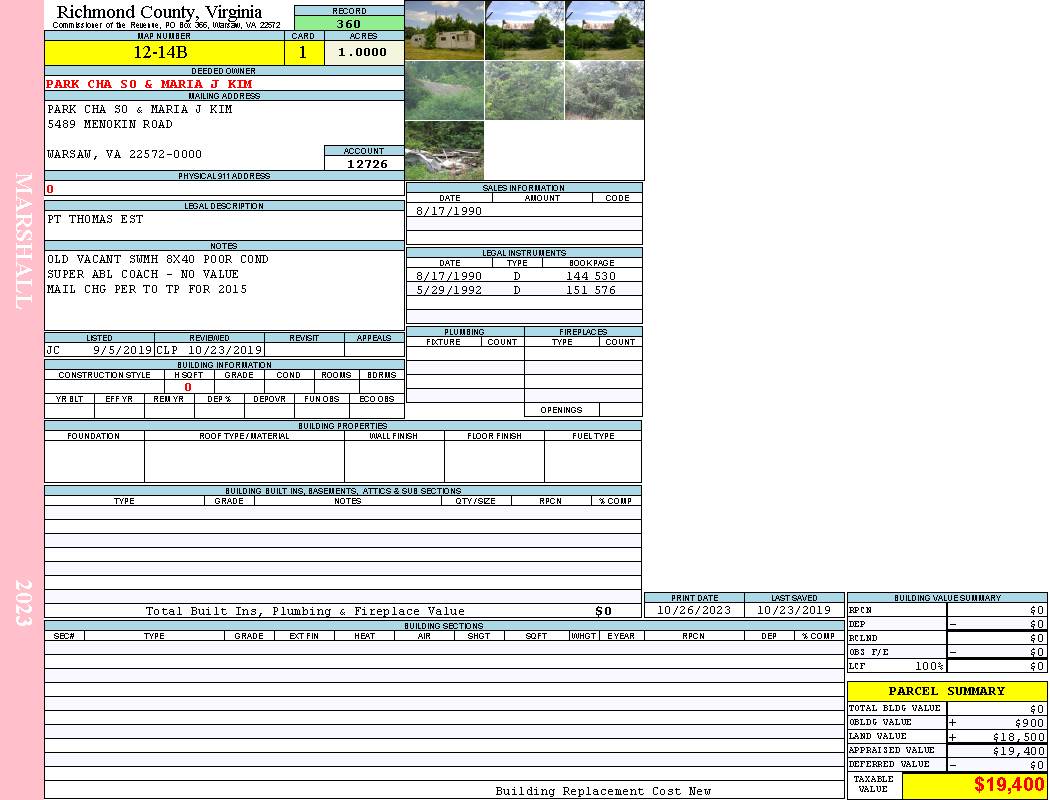This screenshot has width=1050, height=800.
Task: Click the reviewed date 10/23/2019
Action: [x=224, y=351]
